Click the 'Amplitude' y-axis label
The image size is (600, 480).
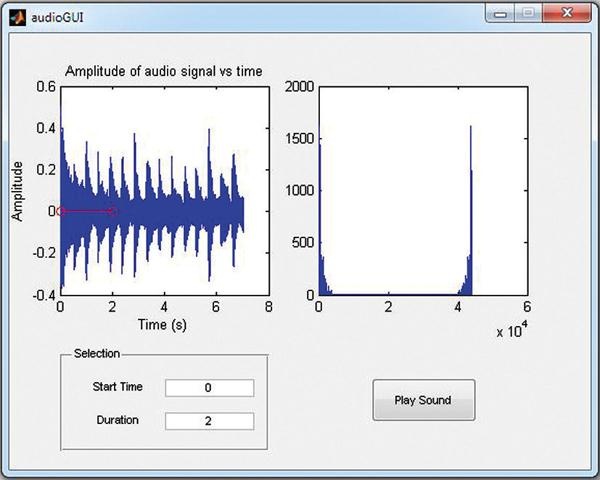pyautogui.click(x=17, y=191)
